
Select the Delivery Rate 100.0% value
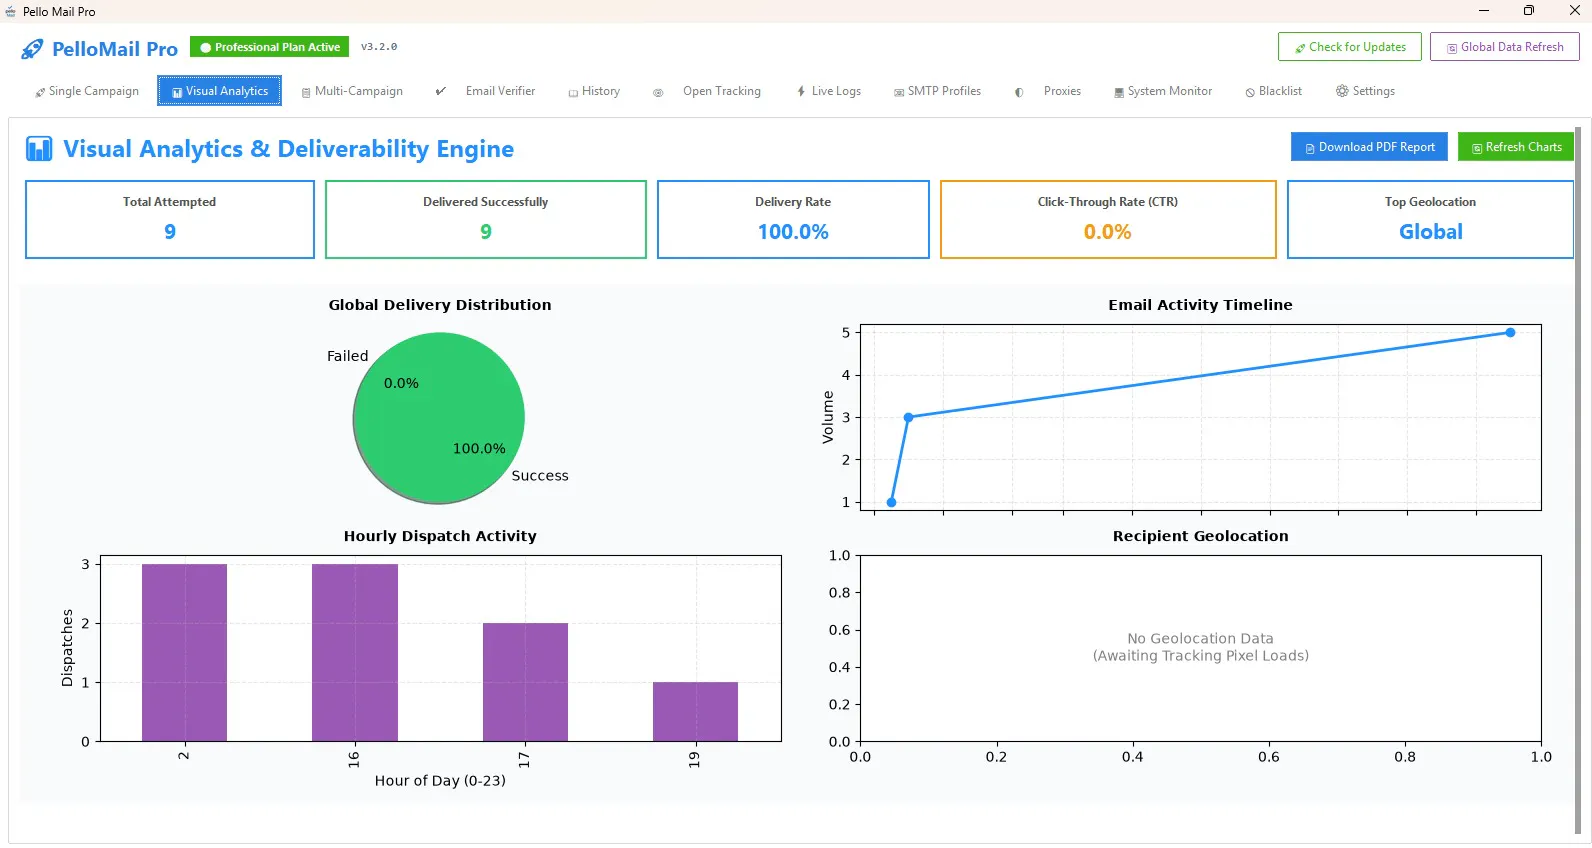pyautogui.click(x=793, y=232)
